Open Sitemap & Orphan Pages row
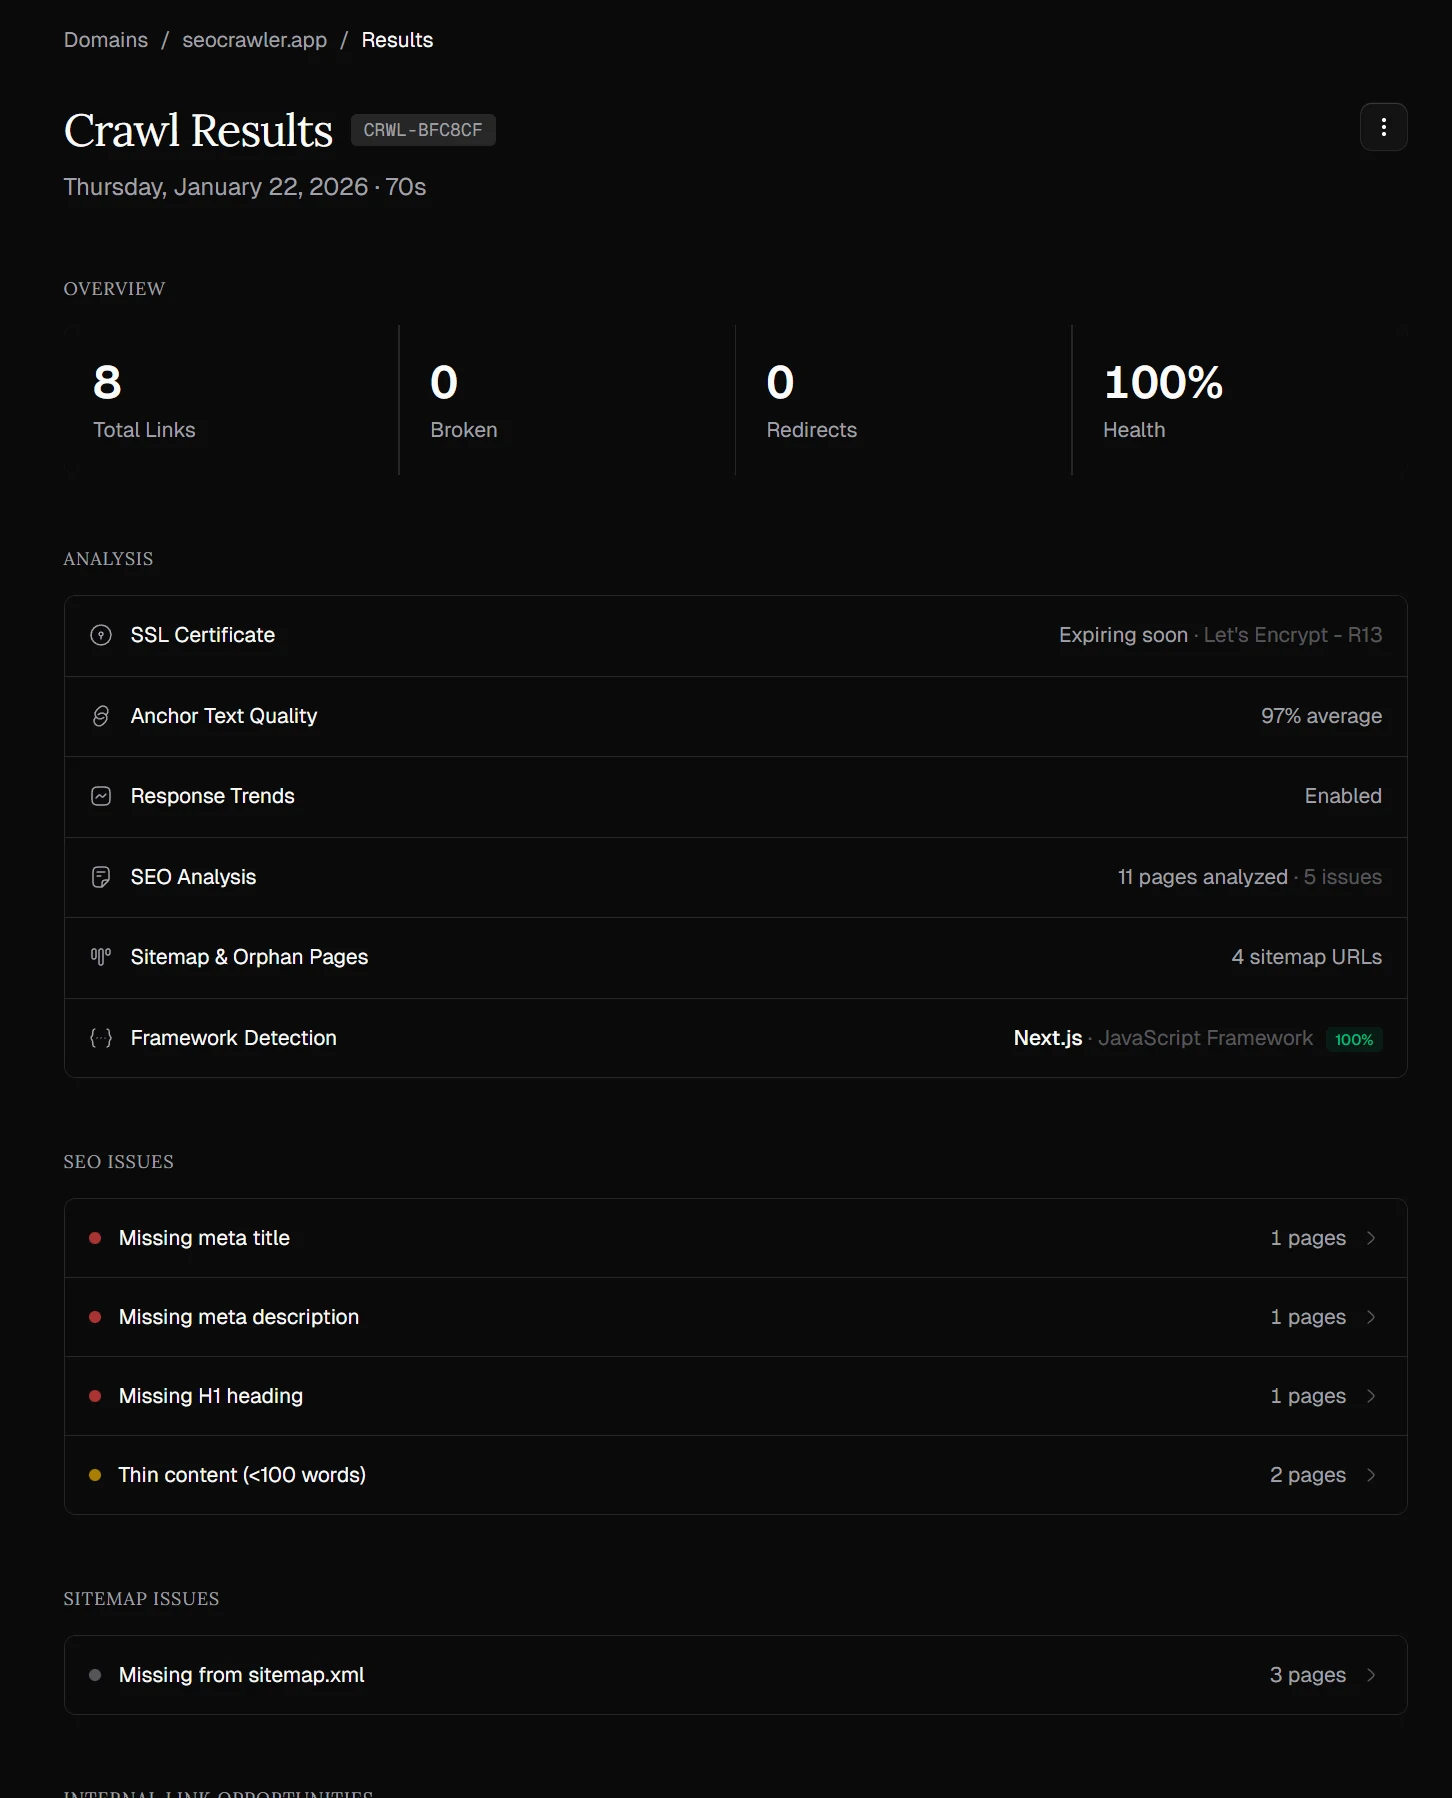Viewport: 1452px width, 1798px height. tap(736, 958)
